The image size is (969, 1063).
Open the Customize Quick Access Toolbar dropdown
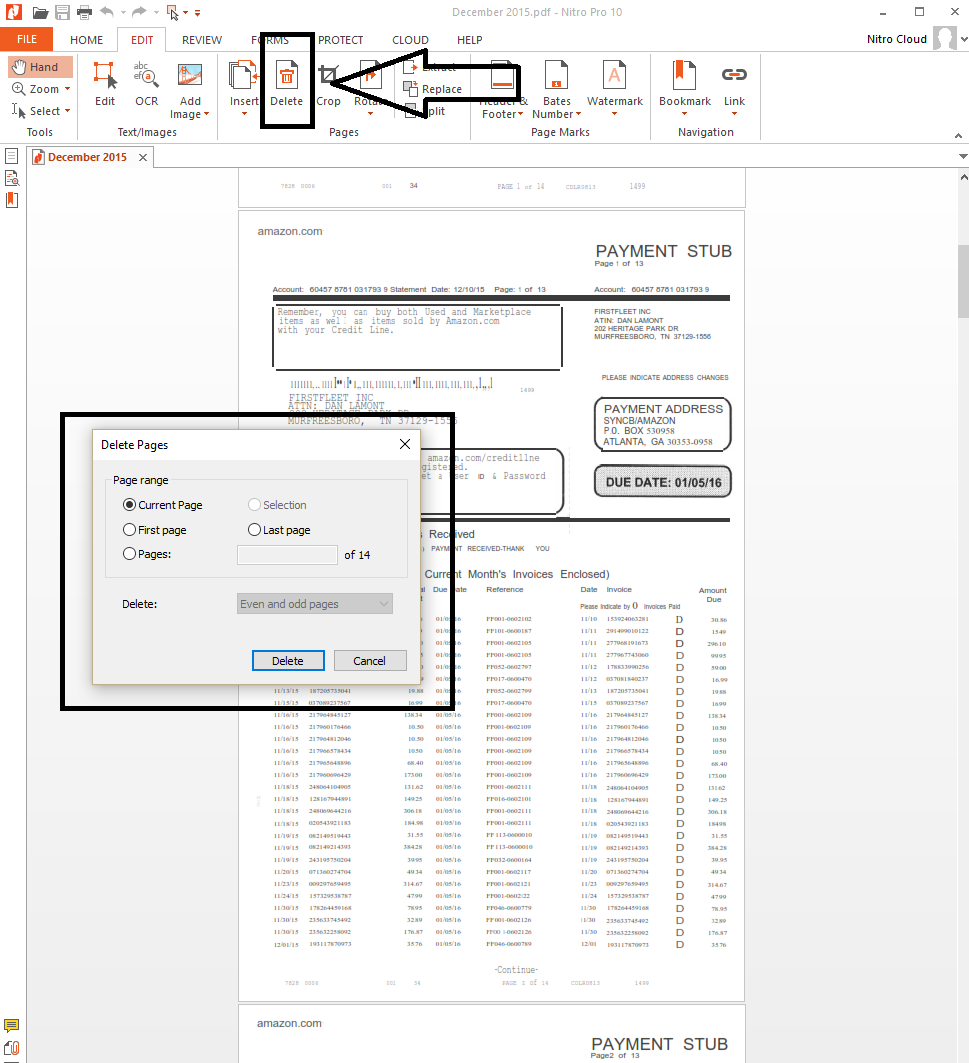[x=197, y=12]
